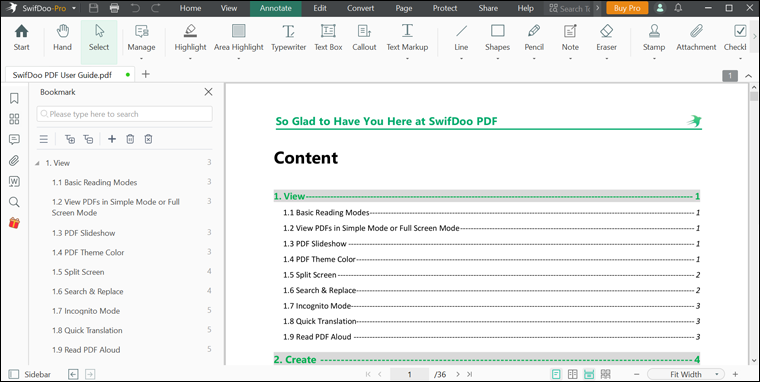The width and height of the screenshot is (760, 382).
Task: Redo the last action
Action: coord(156,8)
